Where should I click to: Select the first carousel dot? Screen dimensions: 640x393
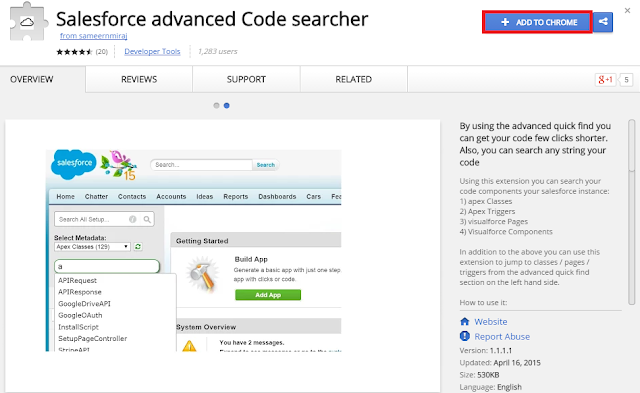pos(216,106)
